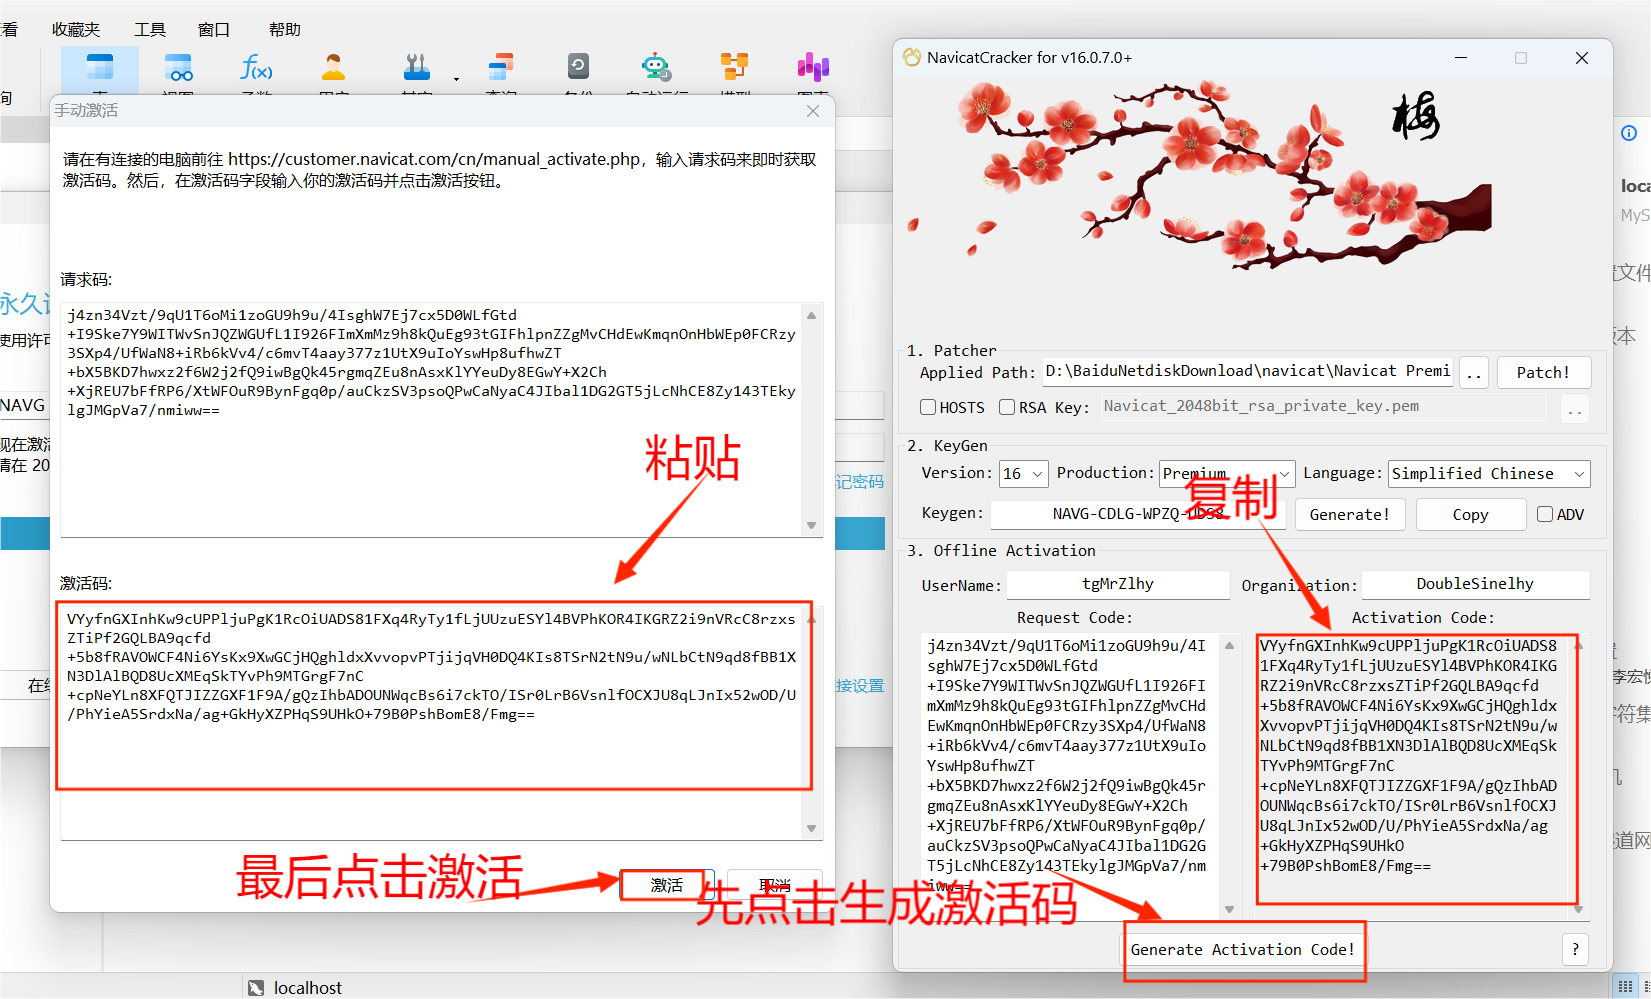Click the '?' help button in cracker

click(1575, 949)
